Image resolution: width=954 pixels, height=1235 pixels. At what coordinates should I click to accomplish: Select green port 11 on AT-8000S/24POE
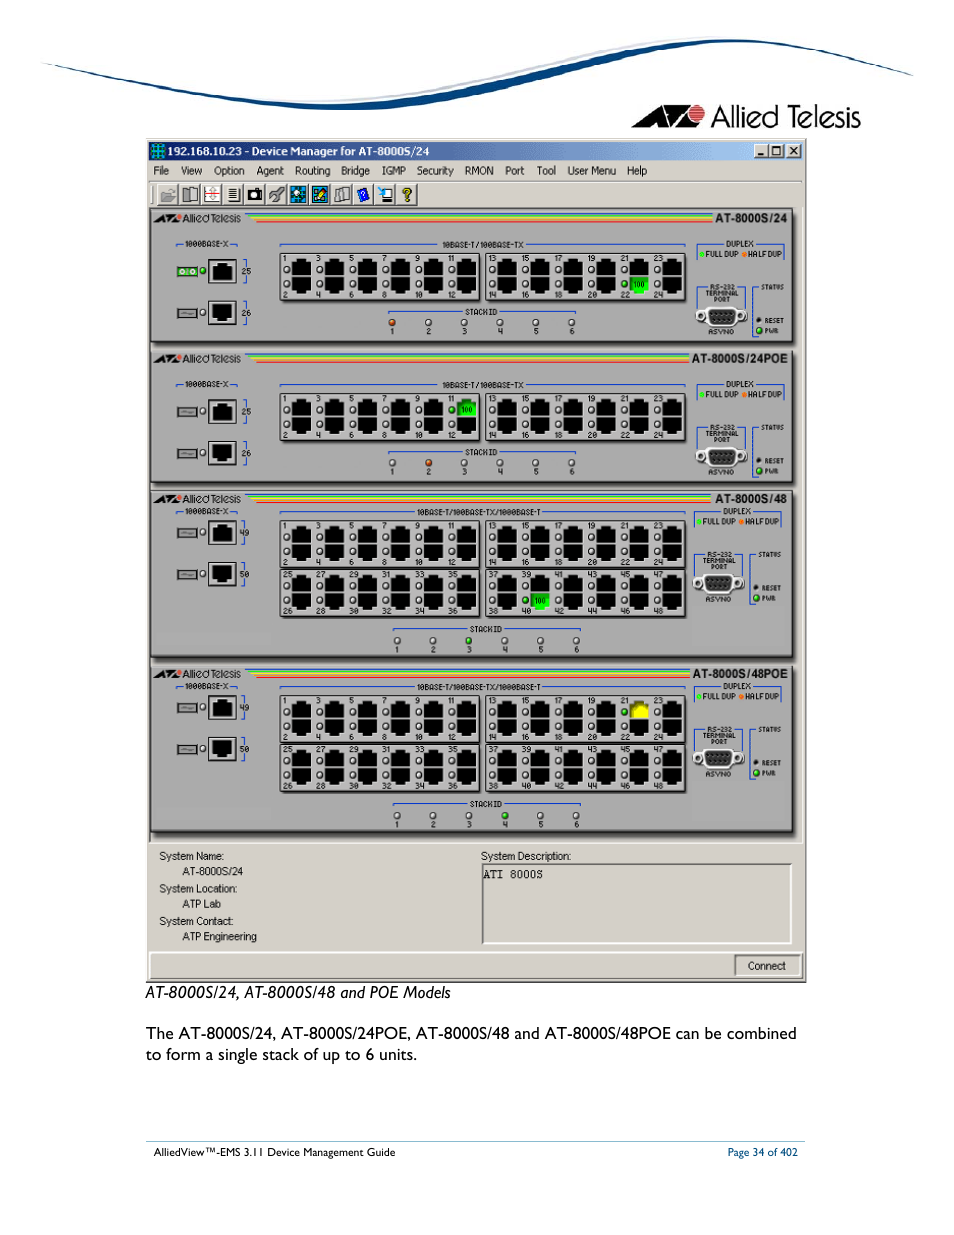tap(466, 409)
